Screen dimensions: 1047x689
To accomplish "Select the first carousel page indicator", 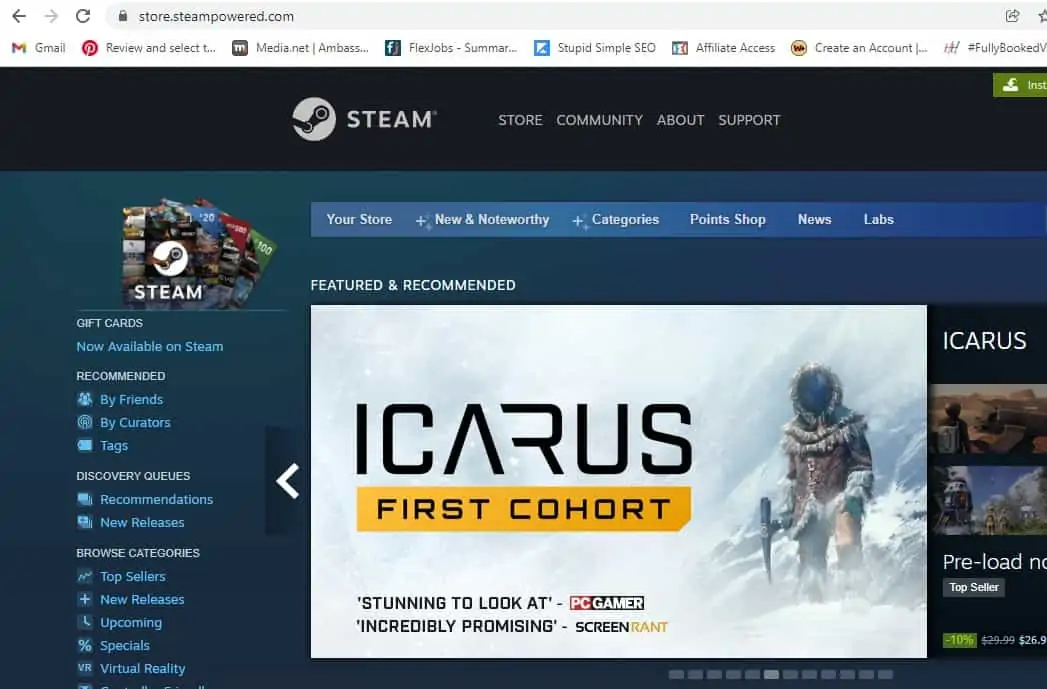I will (x=676, y=674).
